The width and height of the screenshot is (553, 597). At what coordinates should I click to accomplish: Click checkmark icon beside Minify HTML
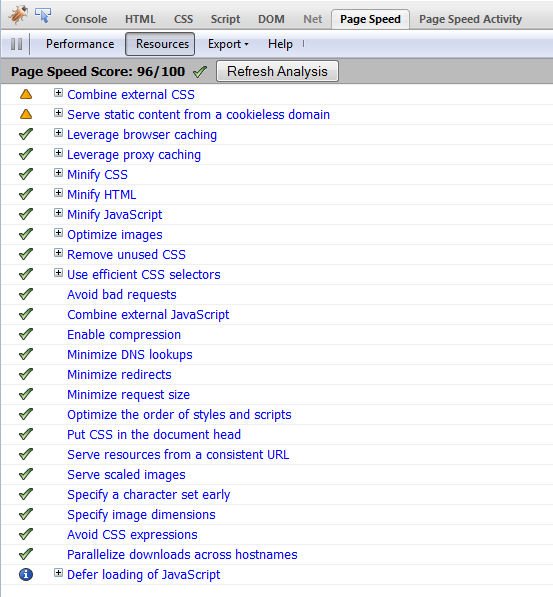[x=26, y=194]
